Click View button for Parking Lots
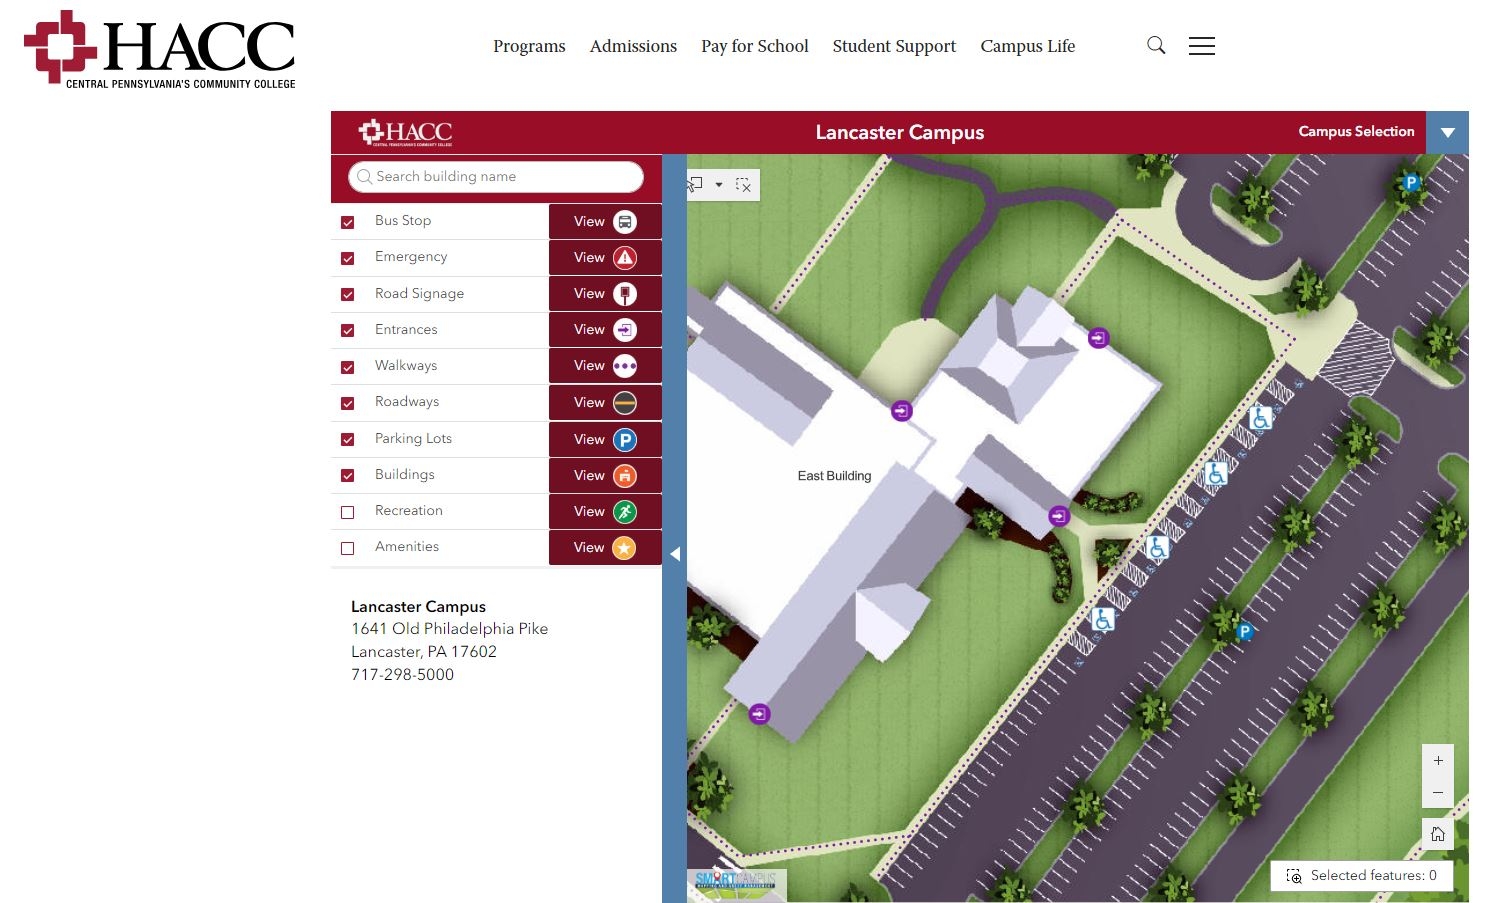 point(604,439)
